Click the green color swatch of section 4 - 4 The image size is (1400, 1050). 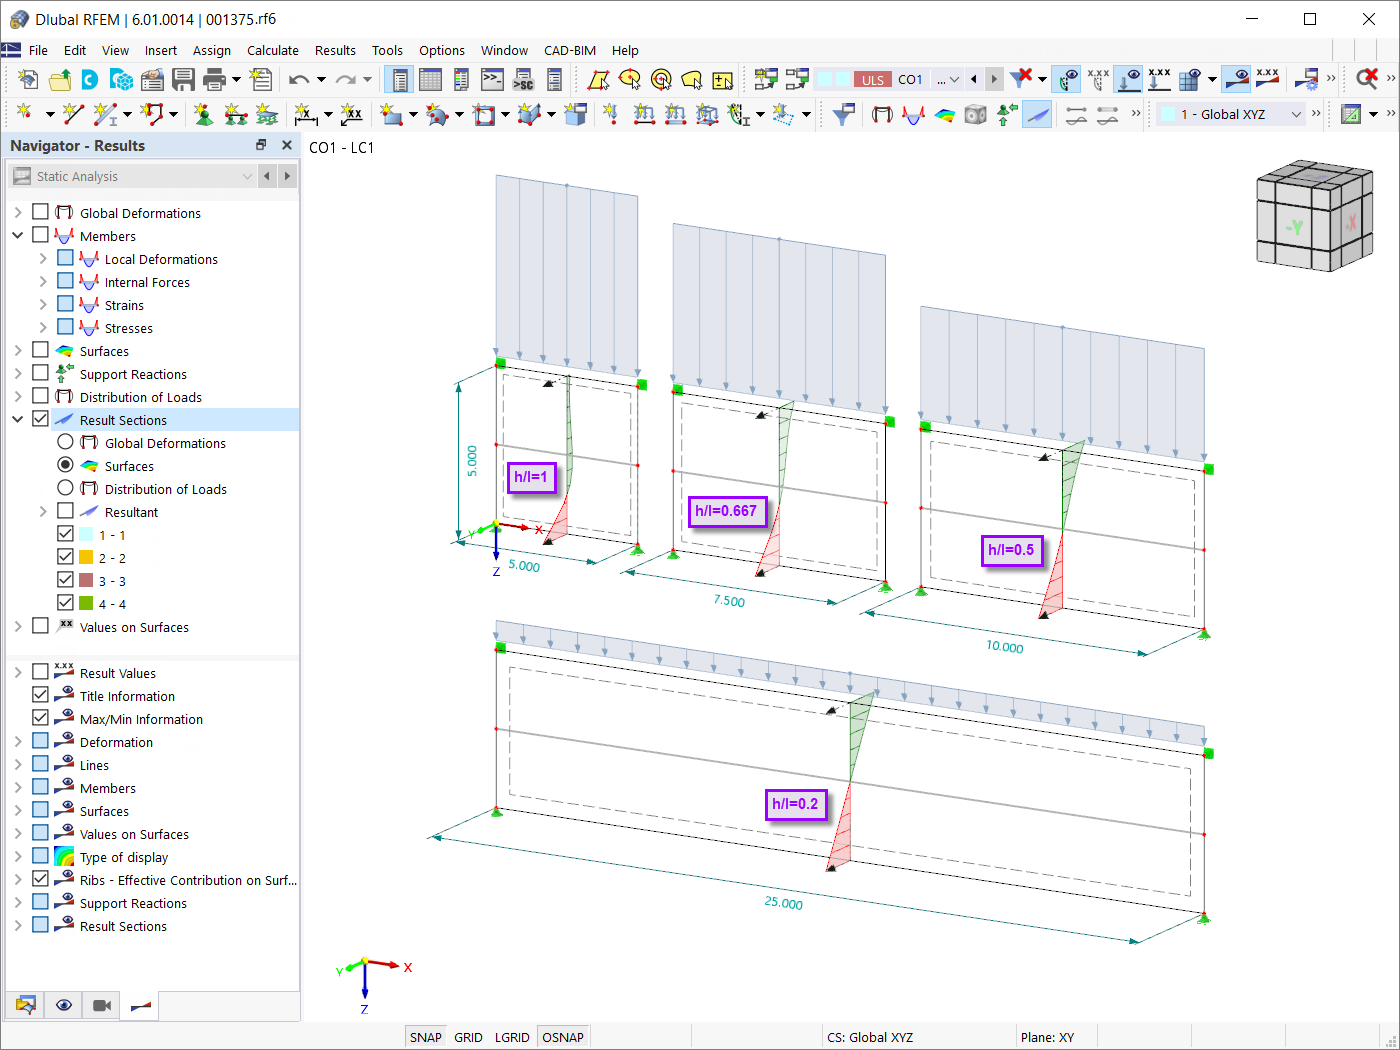pyautogui.click(x=86, y=603)
